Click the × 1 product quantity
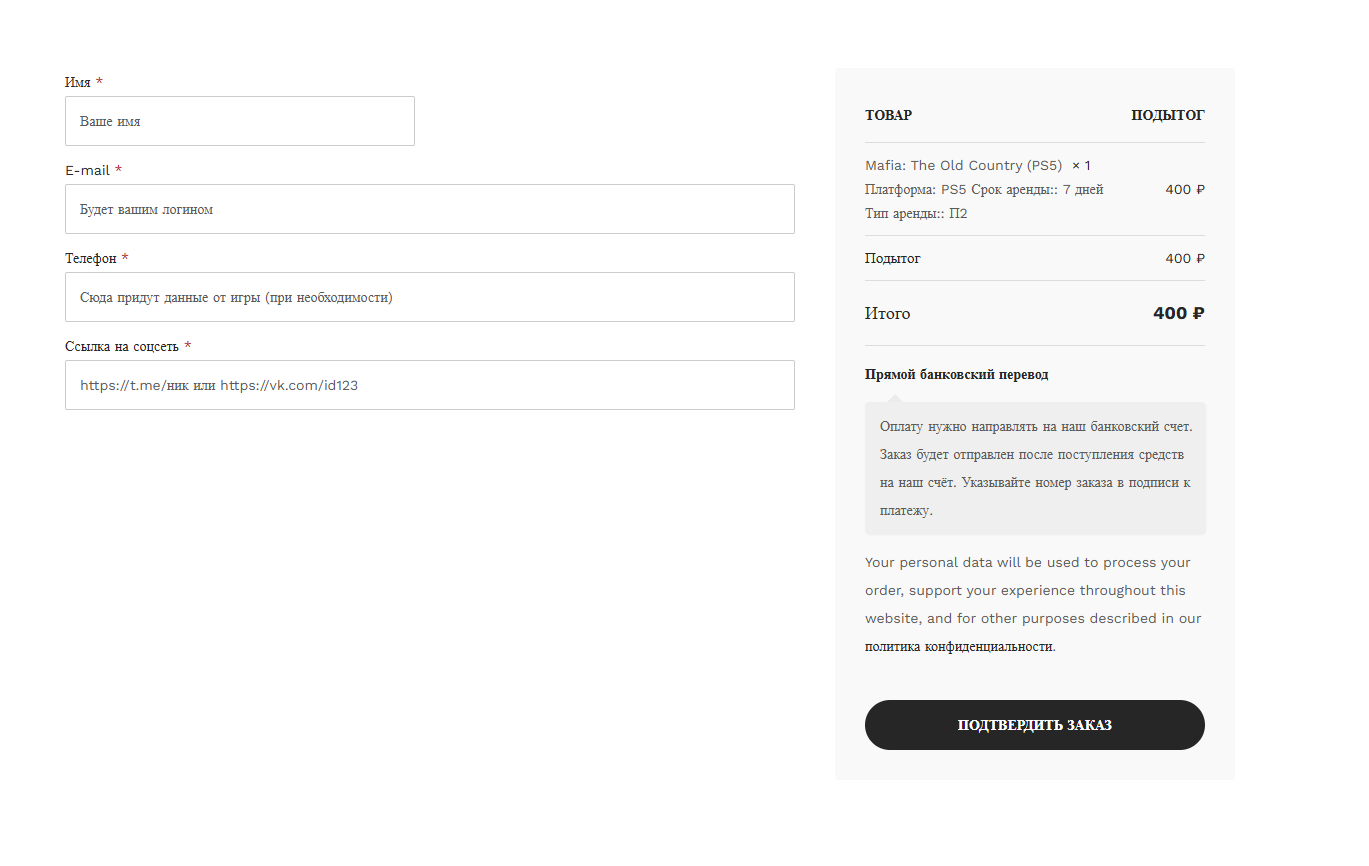This screenshot has width=1369, height=866. tap(1081, 166)
